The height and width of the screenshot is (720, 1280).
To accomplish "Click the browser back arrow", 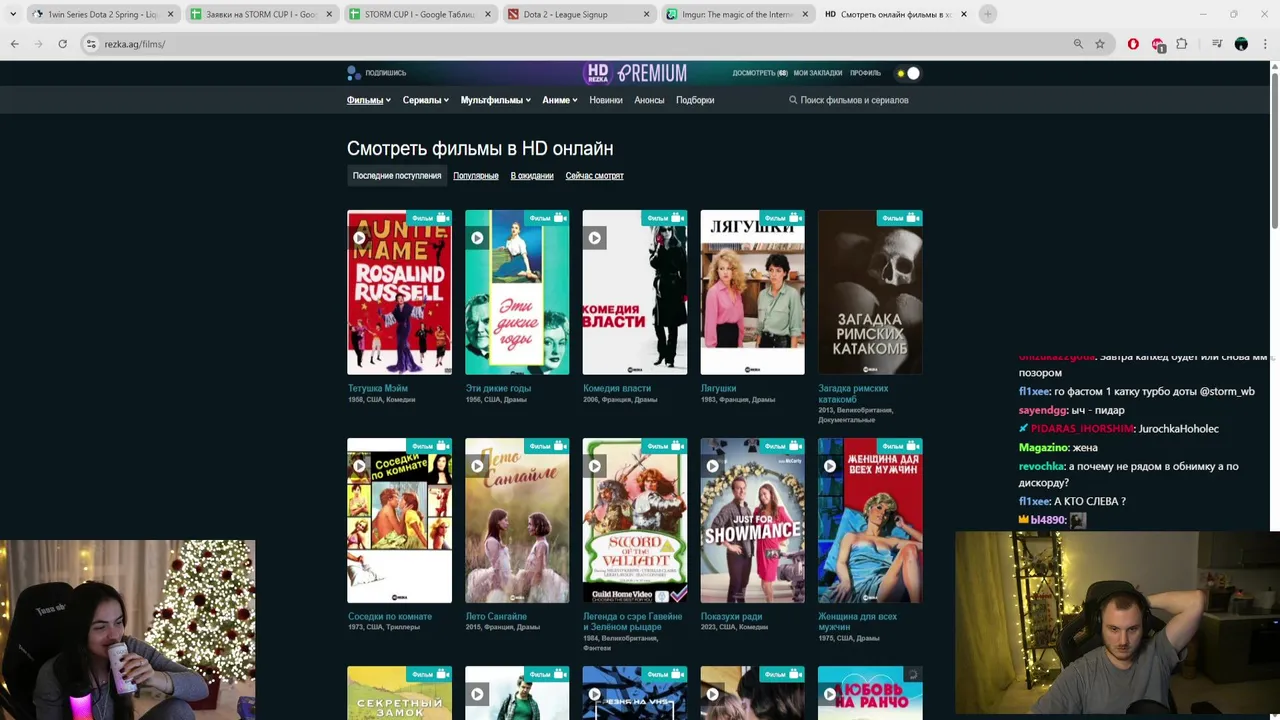I will click(x=14, y=44).
